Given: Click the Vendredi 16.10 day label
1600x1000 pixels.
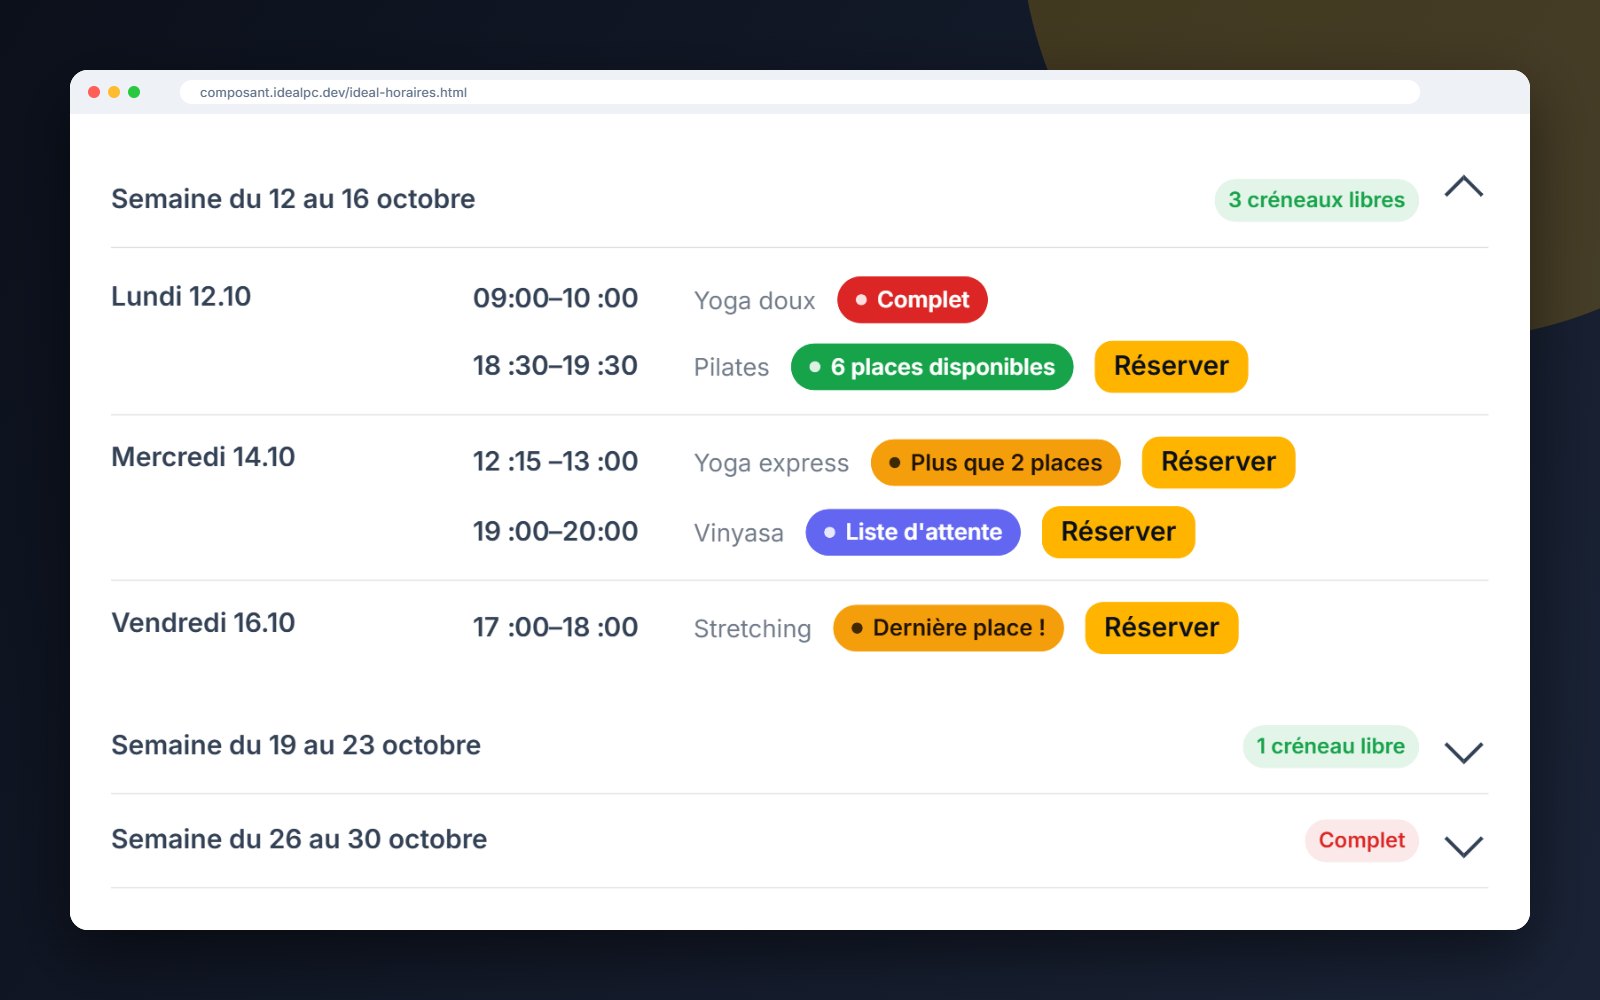Looking at the screenshot, I should point(203,623).
